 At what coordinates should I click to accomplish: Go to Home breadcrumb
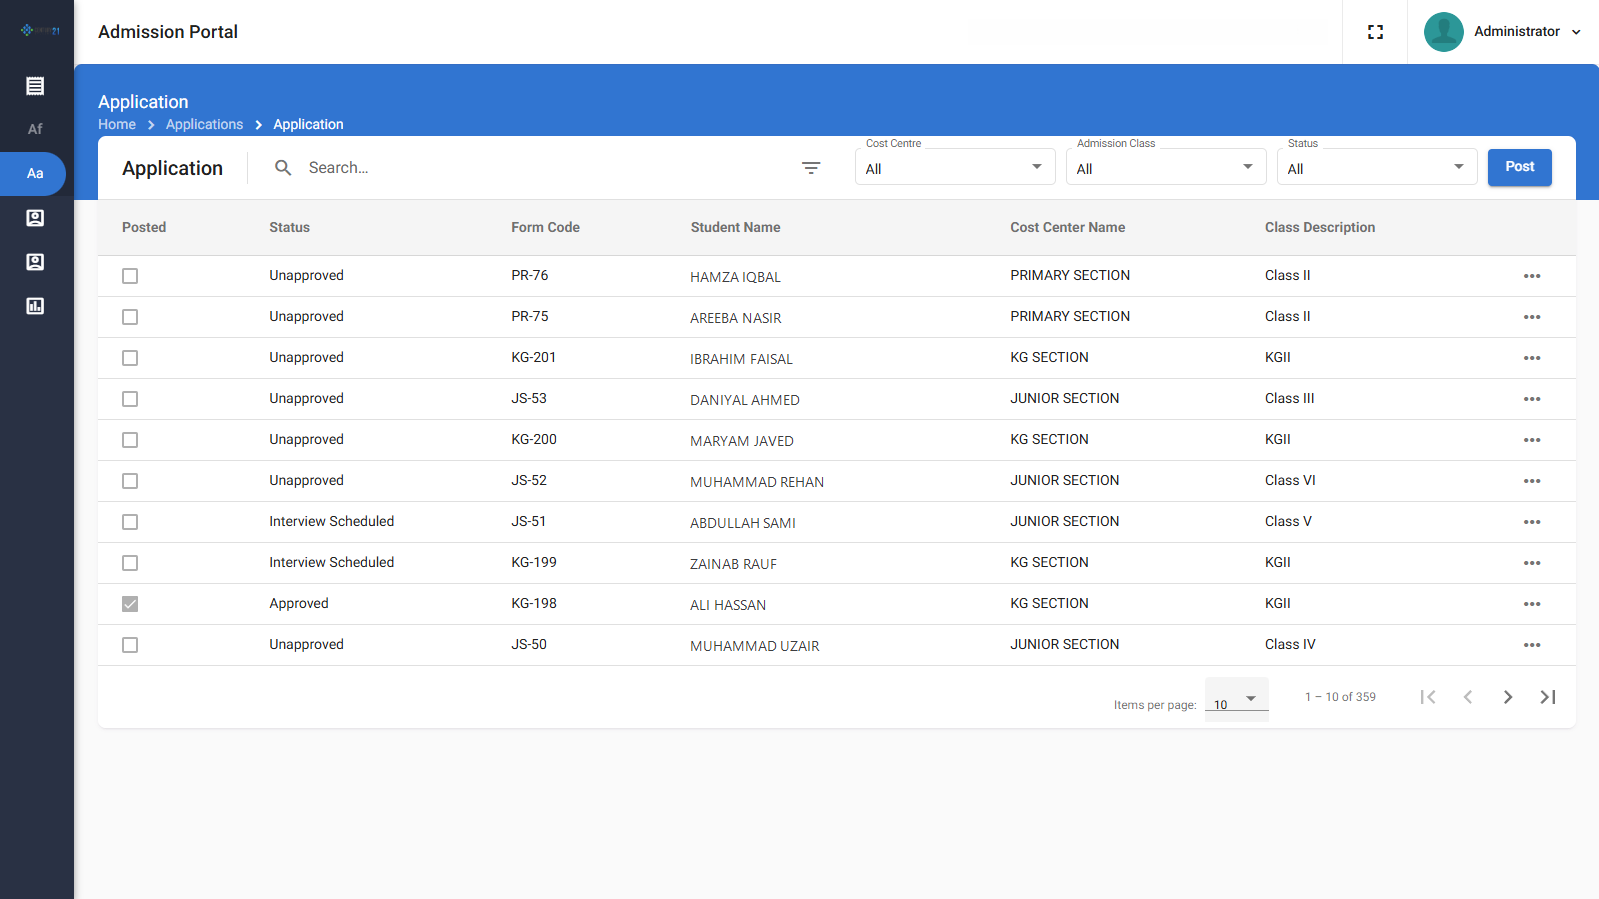[x=117, y=124]
